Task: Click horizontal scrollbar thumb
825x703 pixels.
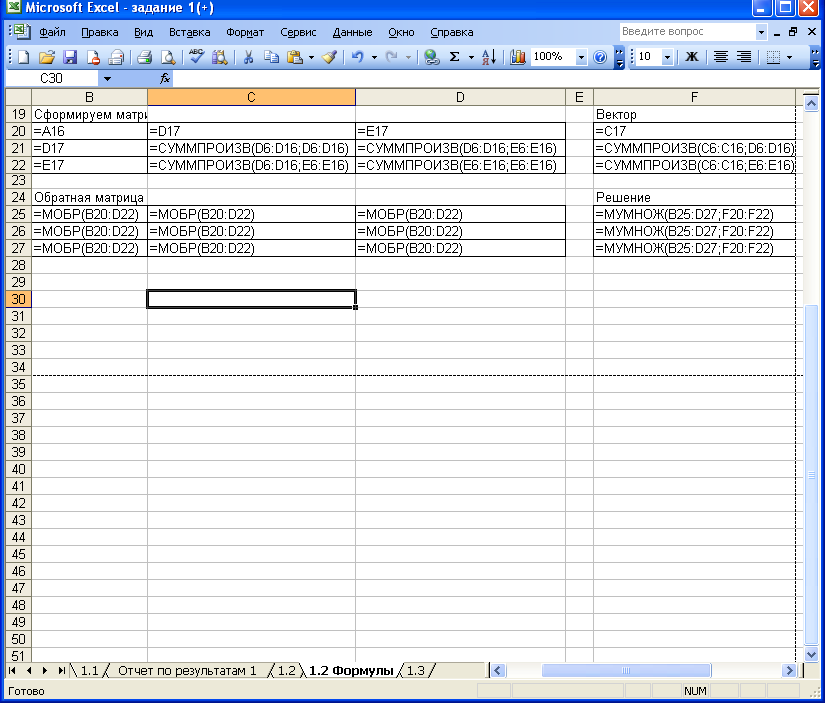Action: pyautogui.click(x=626, y=670)
